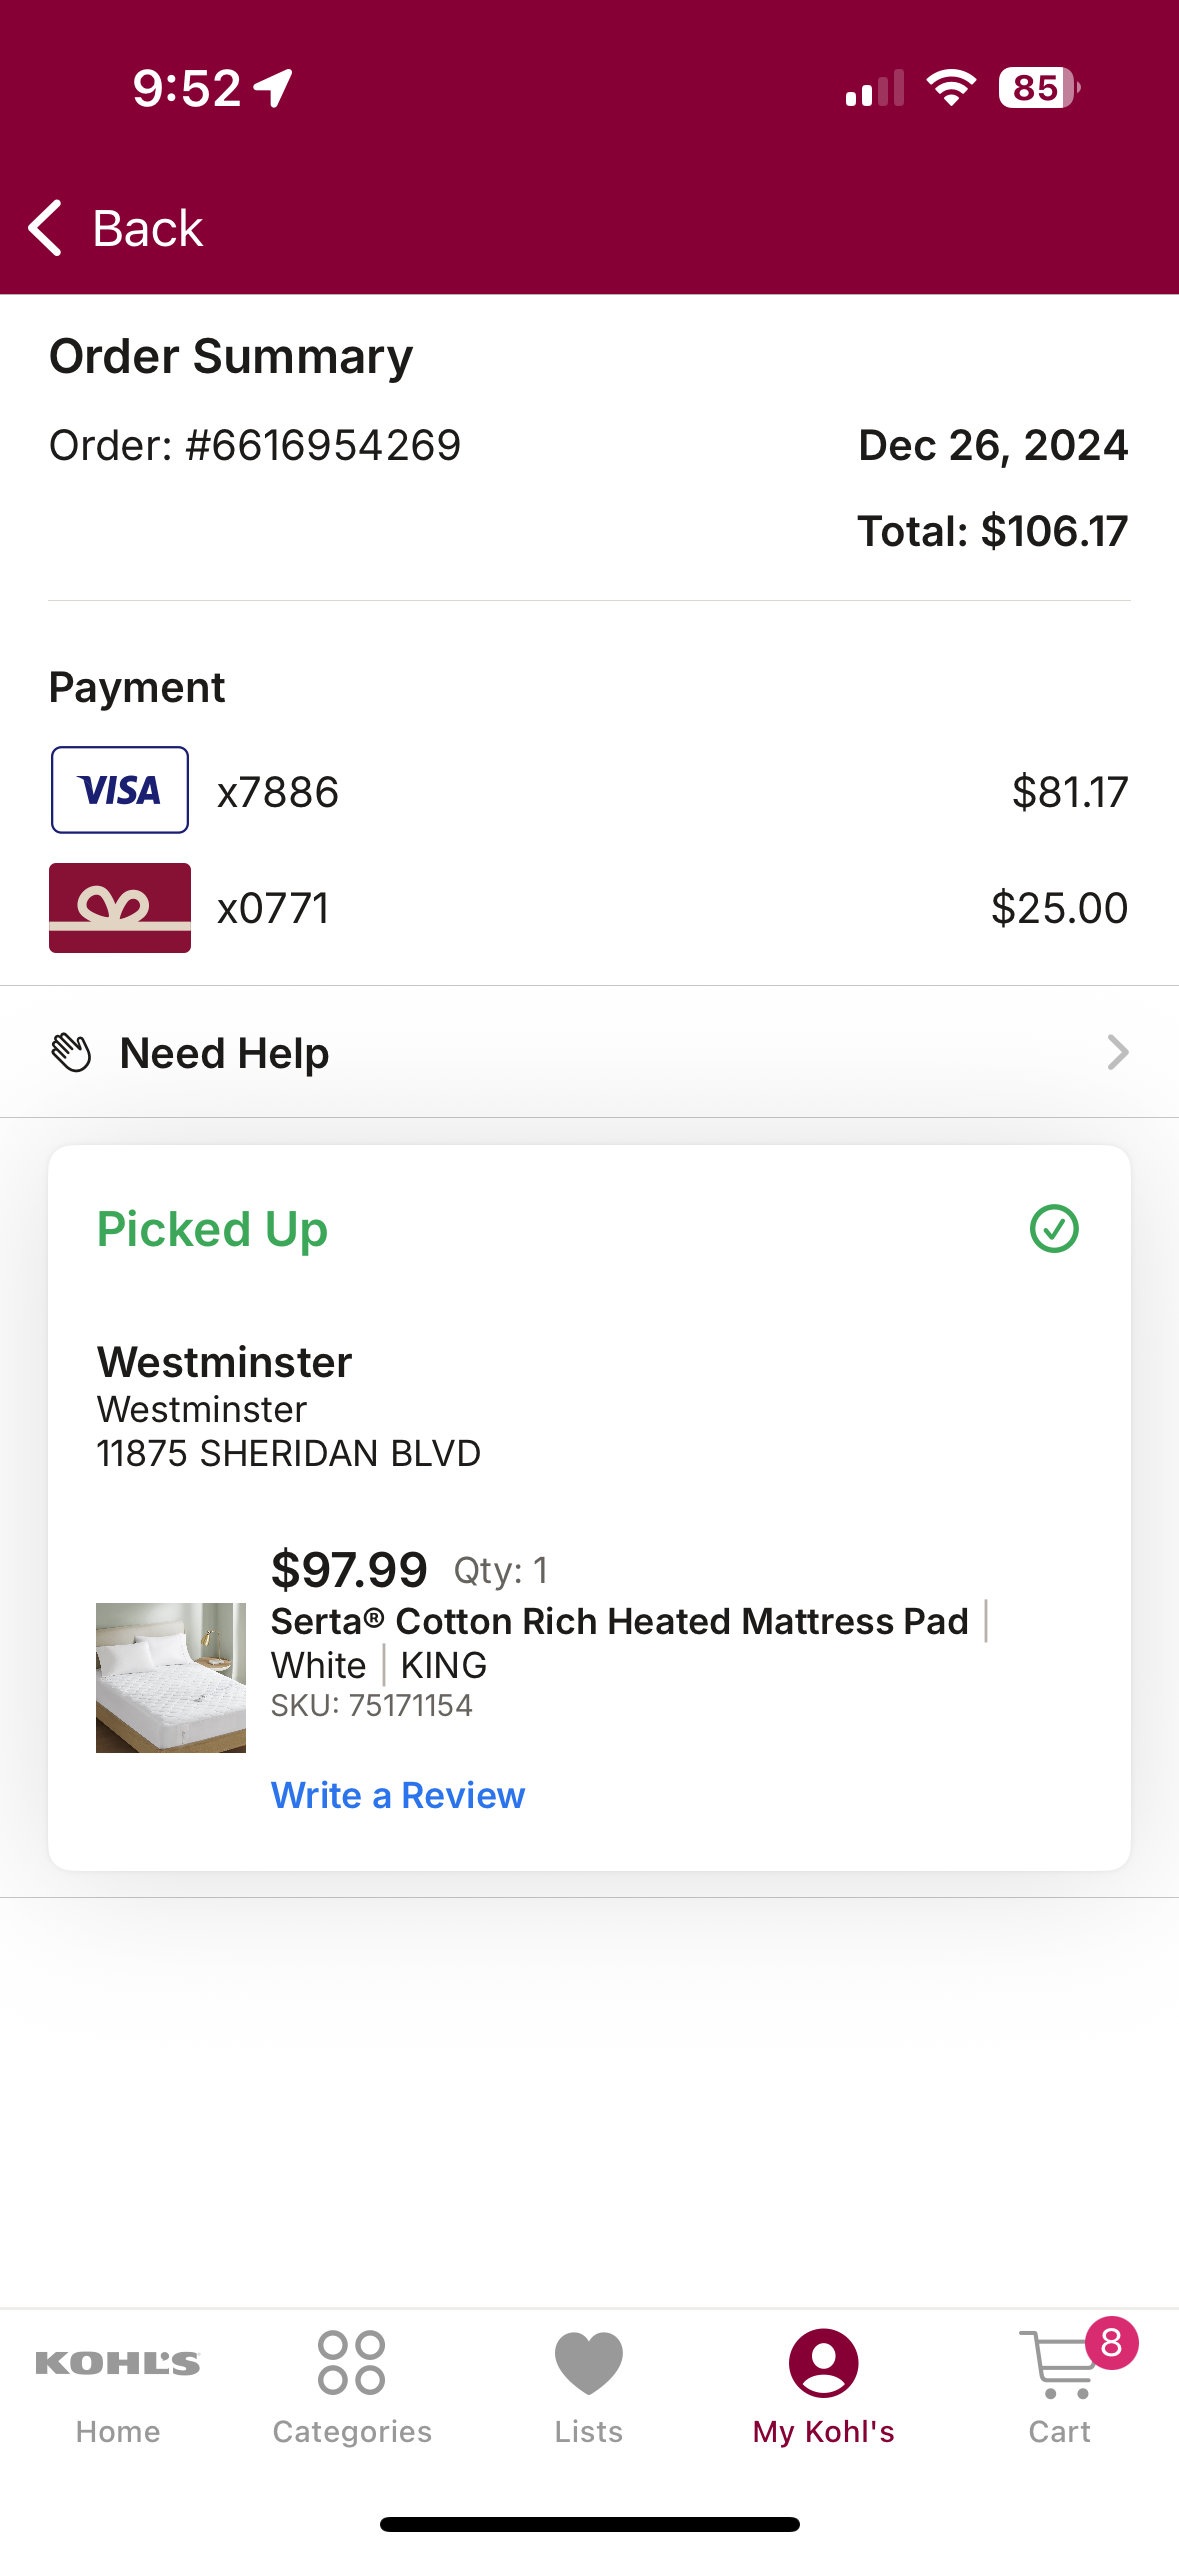Tap the Kohl's gift card icon

coord(120,908)
